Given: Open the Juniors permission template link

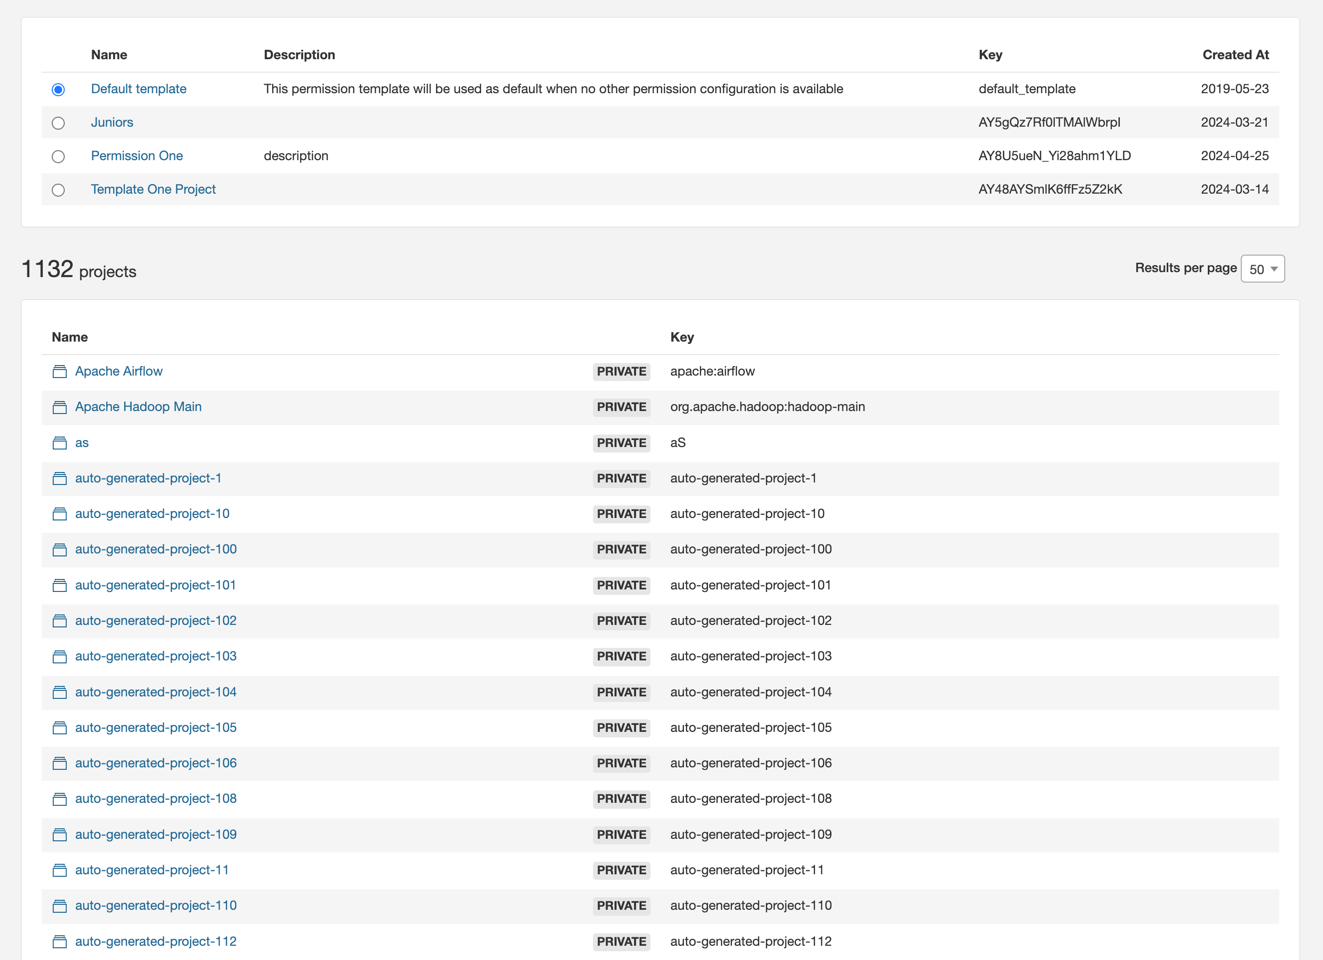Looking at the screenshot, I should 112,122.
